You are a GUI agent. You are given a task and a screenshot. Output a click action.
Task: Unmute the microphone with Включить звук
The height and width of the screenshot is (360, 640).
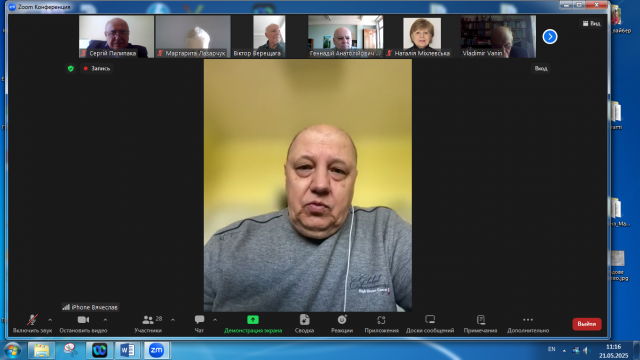[32, 324]
